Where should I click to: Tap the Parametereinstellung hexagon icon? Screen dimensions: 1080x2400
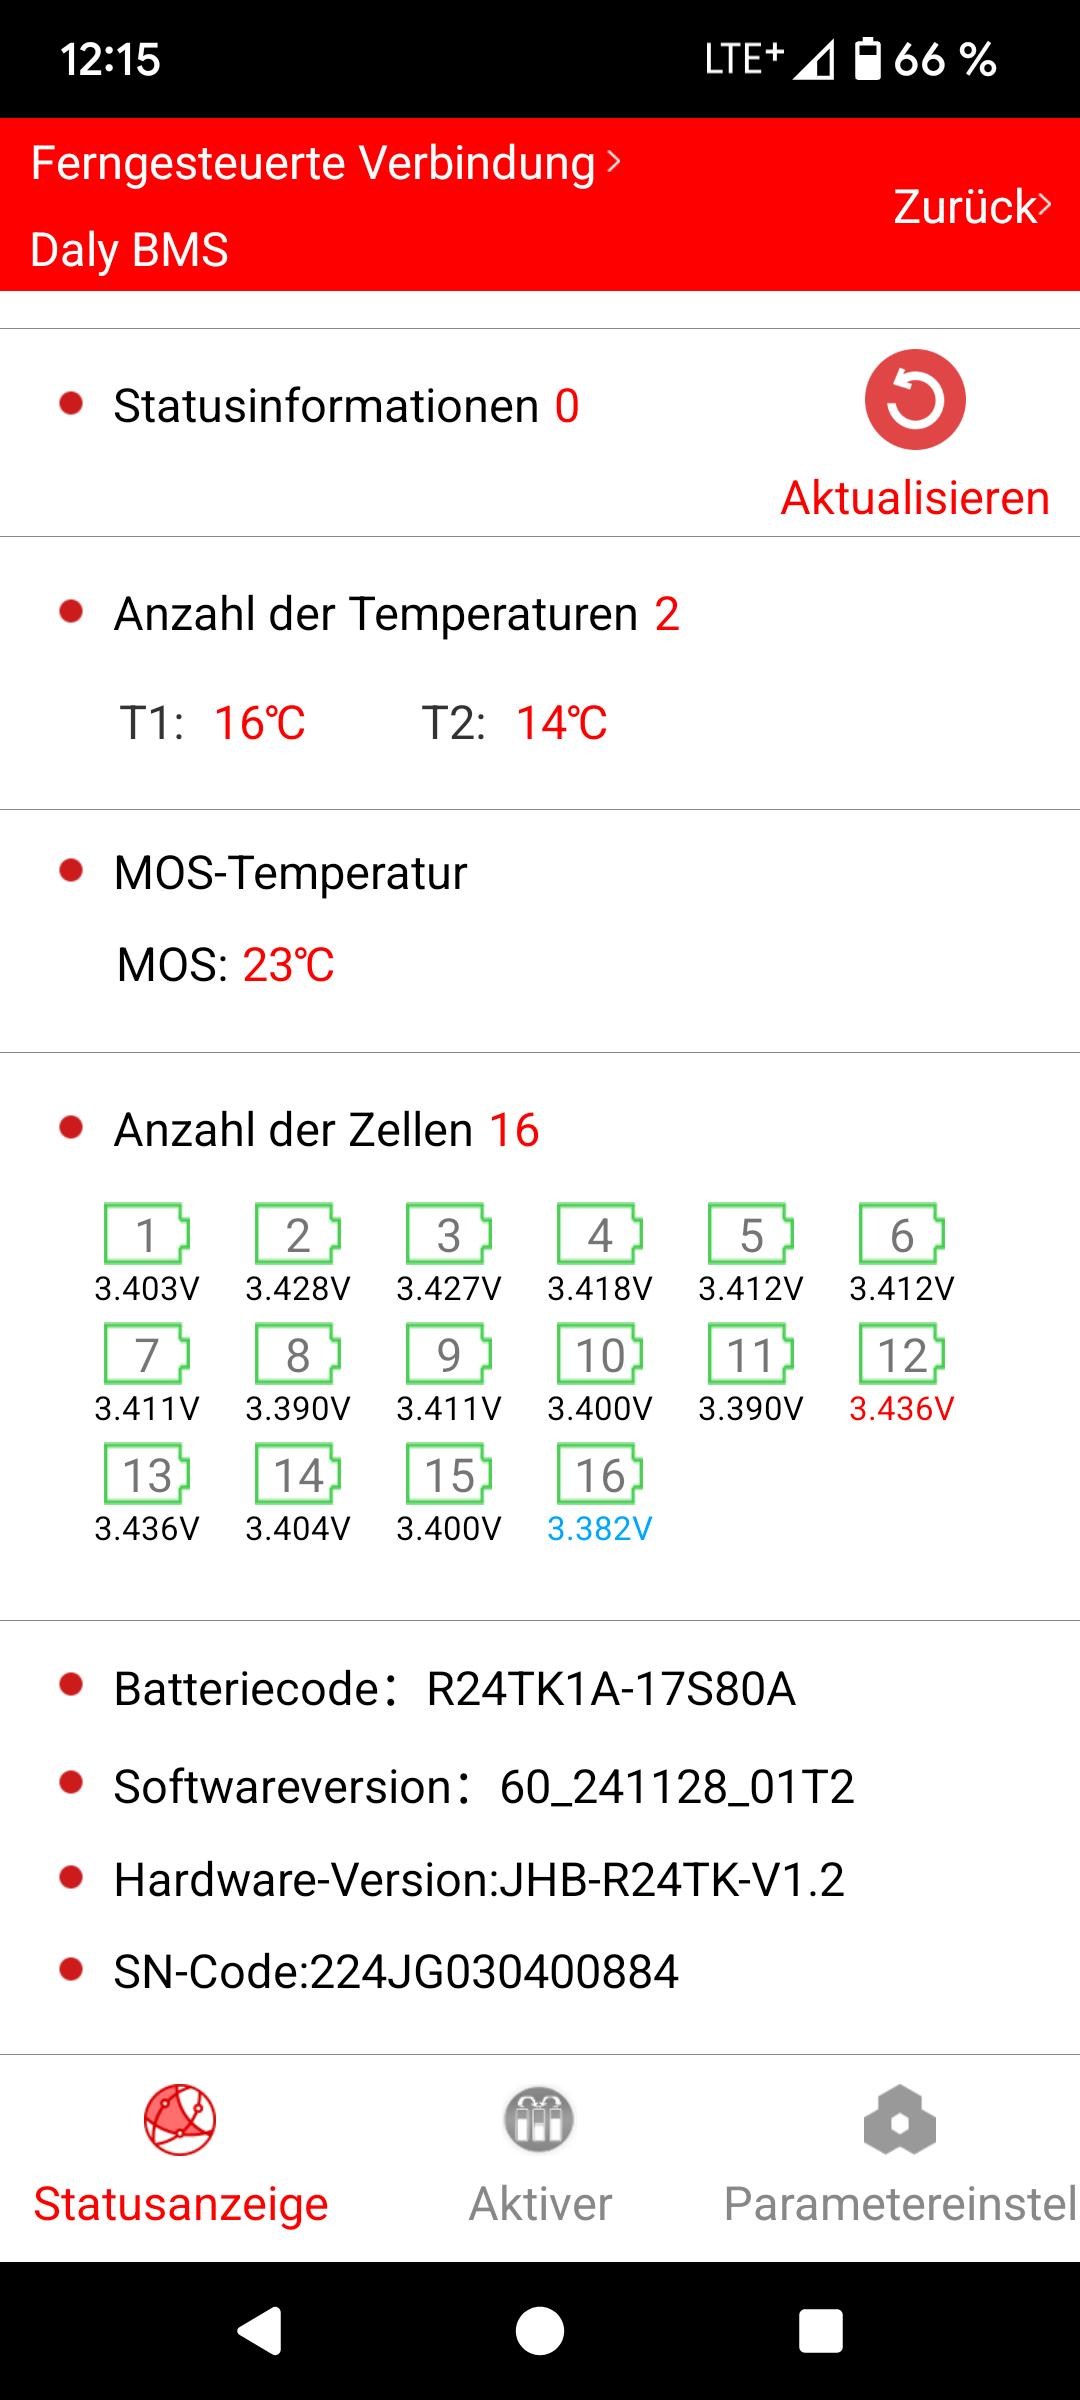pos(900,2120)
